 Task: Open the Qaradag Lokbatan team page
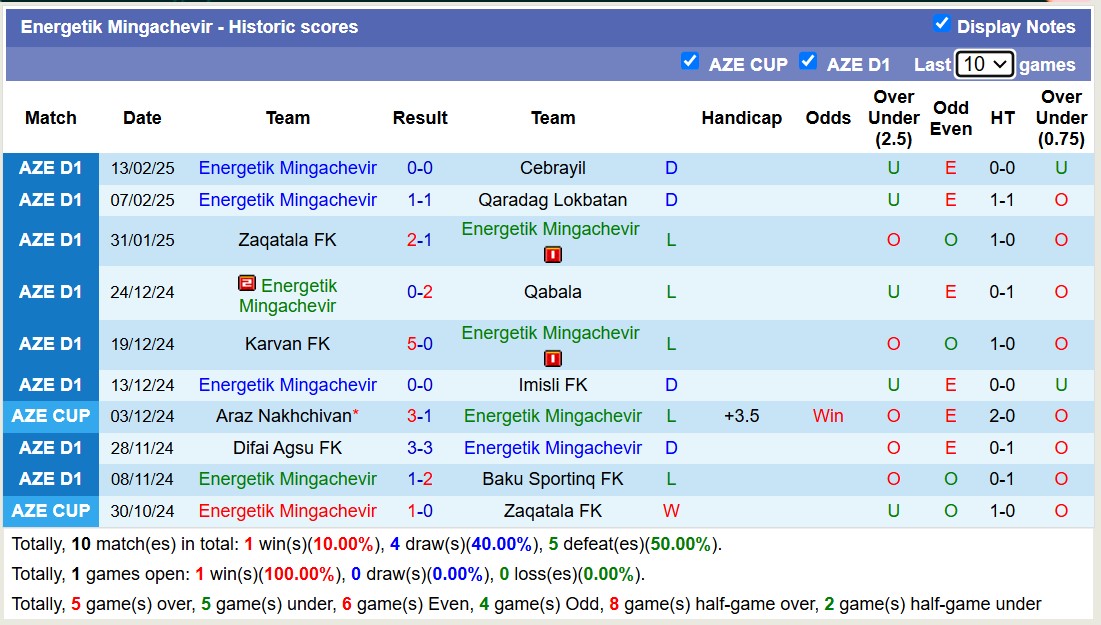(x=553, y=200)
